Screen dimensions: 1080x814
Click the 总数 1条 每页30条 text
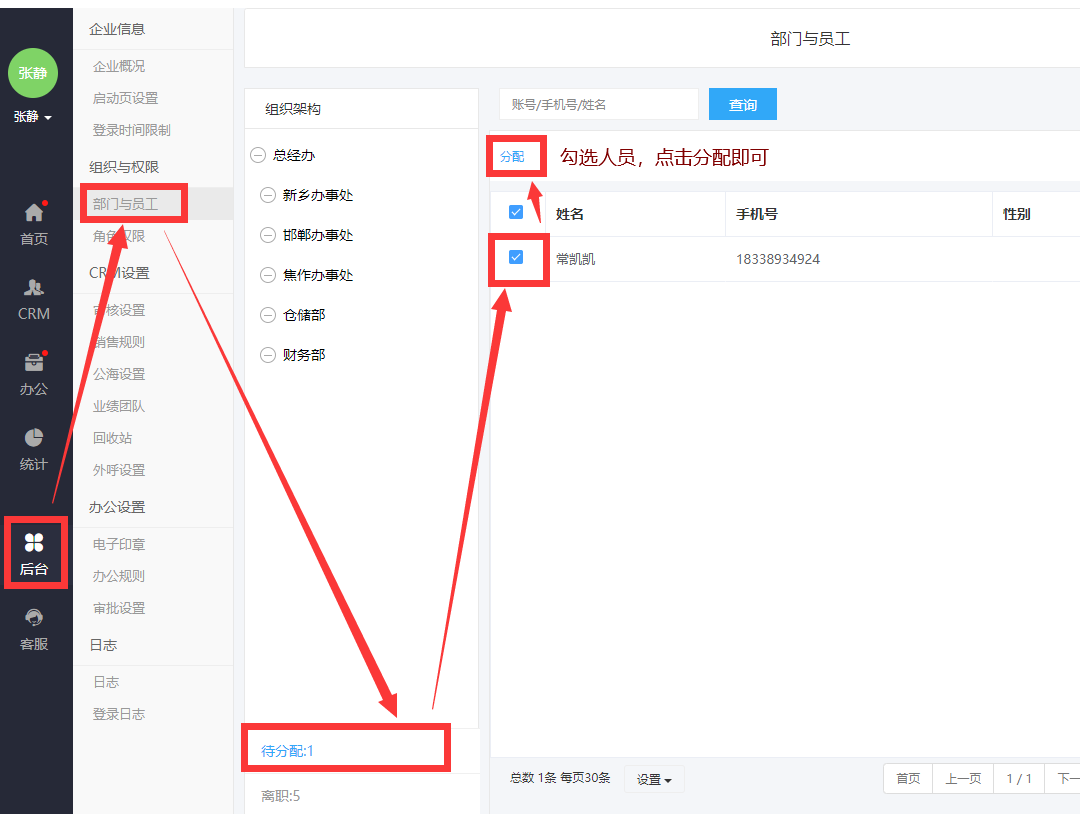point(560,778)
